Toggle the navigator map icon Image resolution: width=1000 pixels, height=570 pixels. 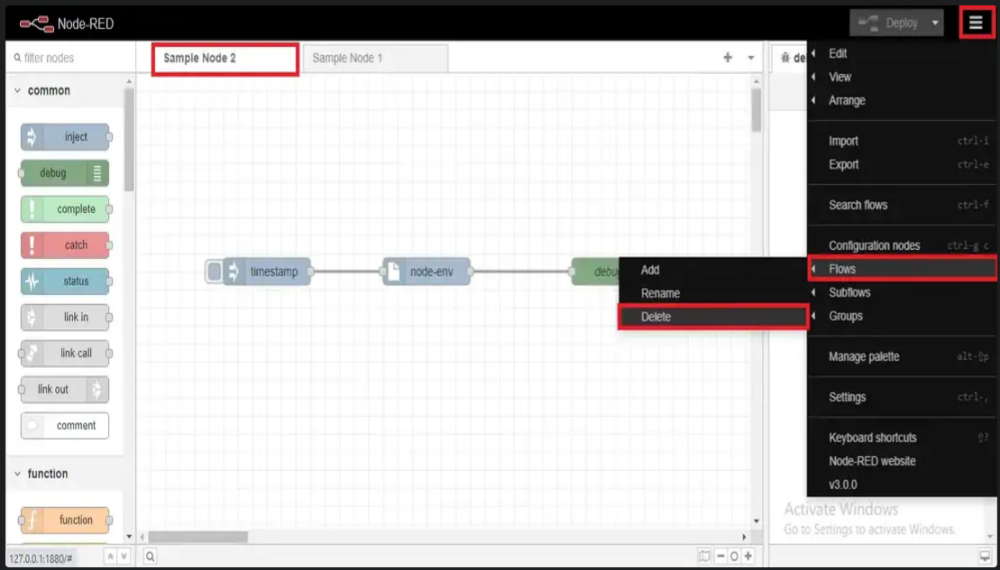[704, 557]
